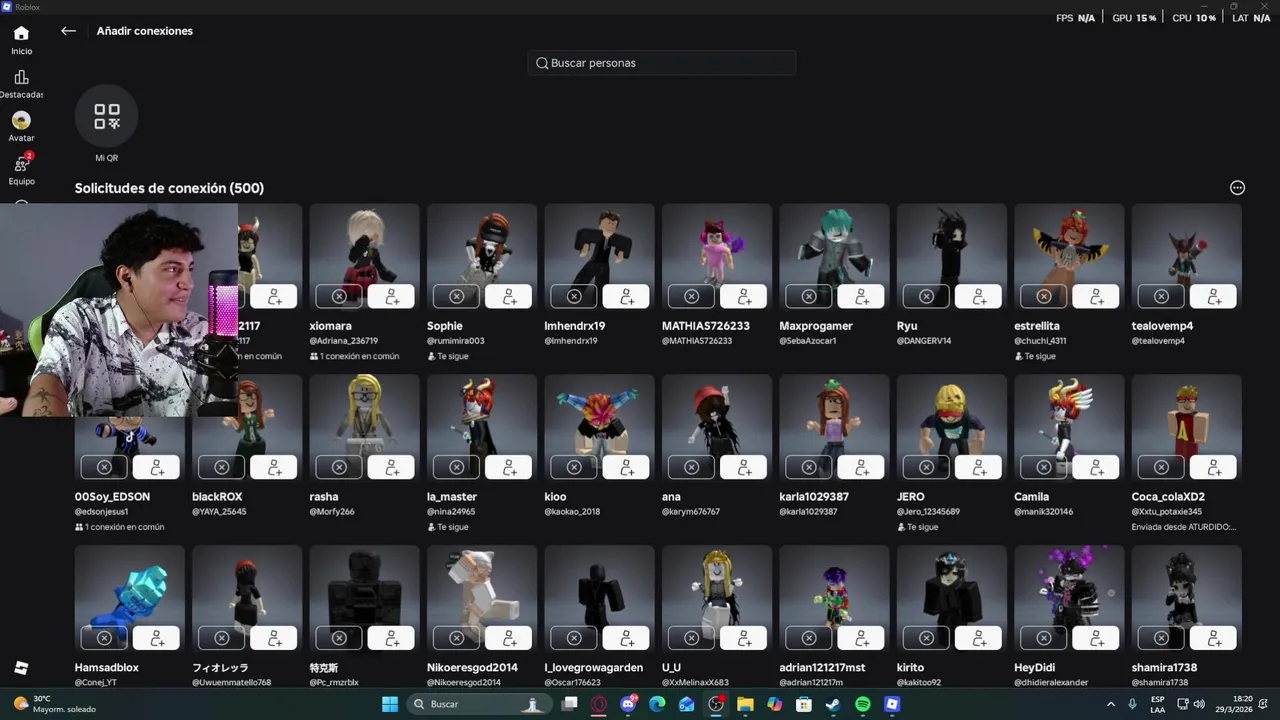Accept estrellita's connection request
This screenshot has width=1280, height=720.
pos(1096,297)
